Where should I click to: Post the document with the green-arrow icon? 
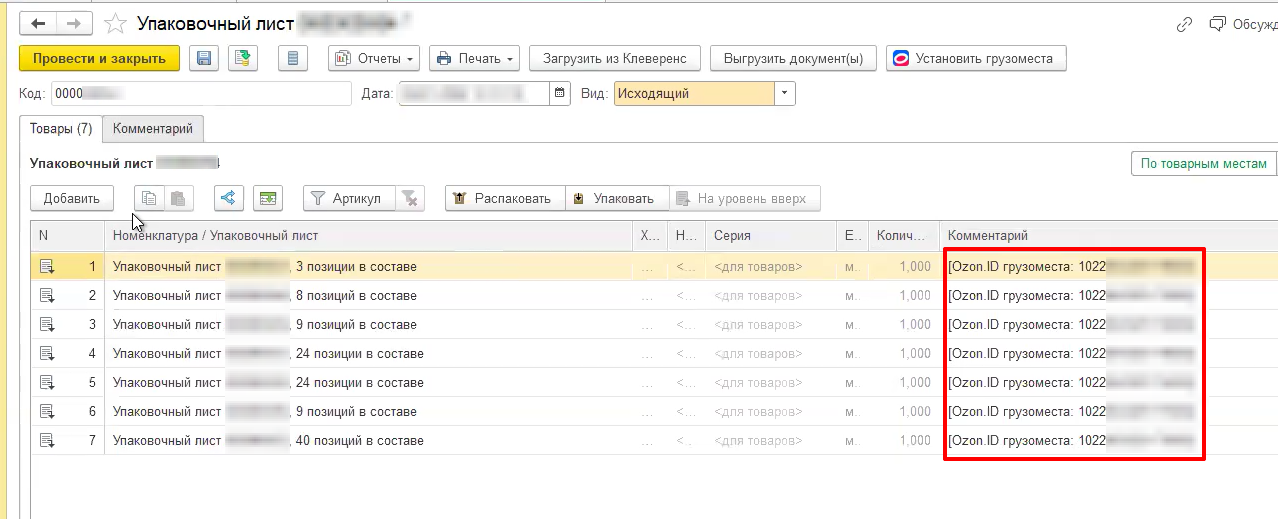coord(242,58)
